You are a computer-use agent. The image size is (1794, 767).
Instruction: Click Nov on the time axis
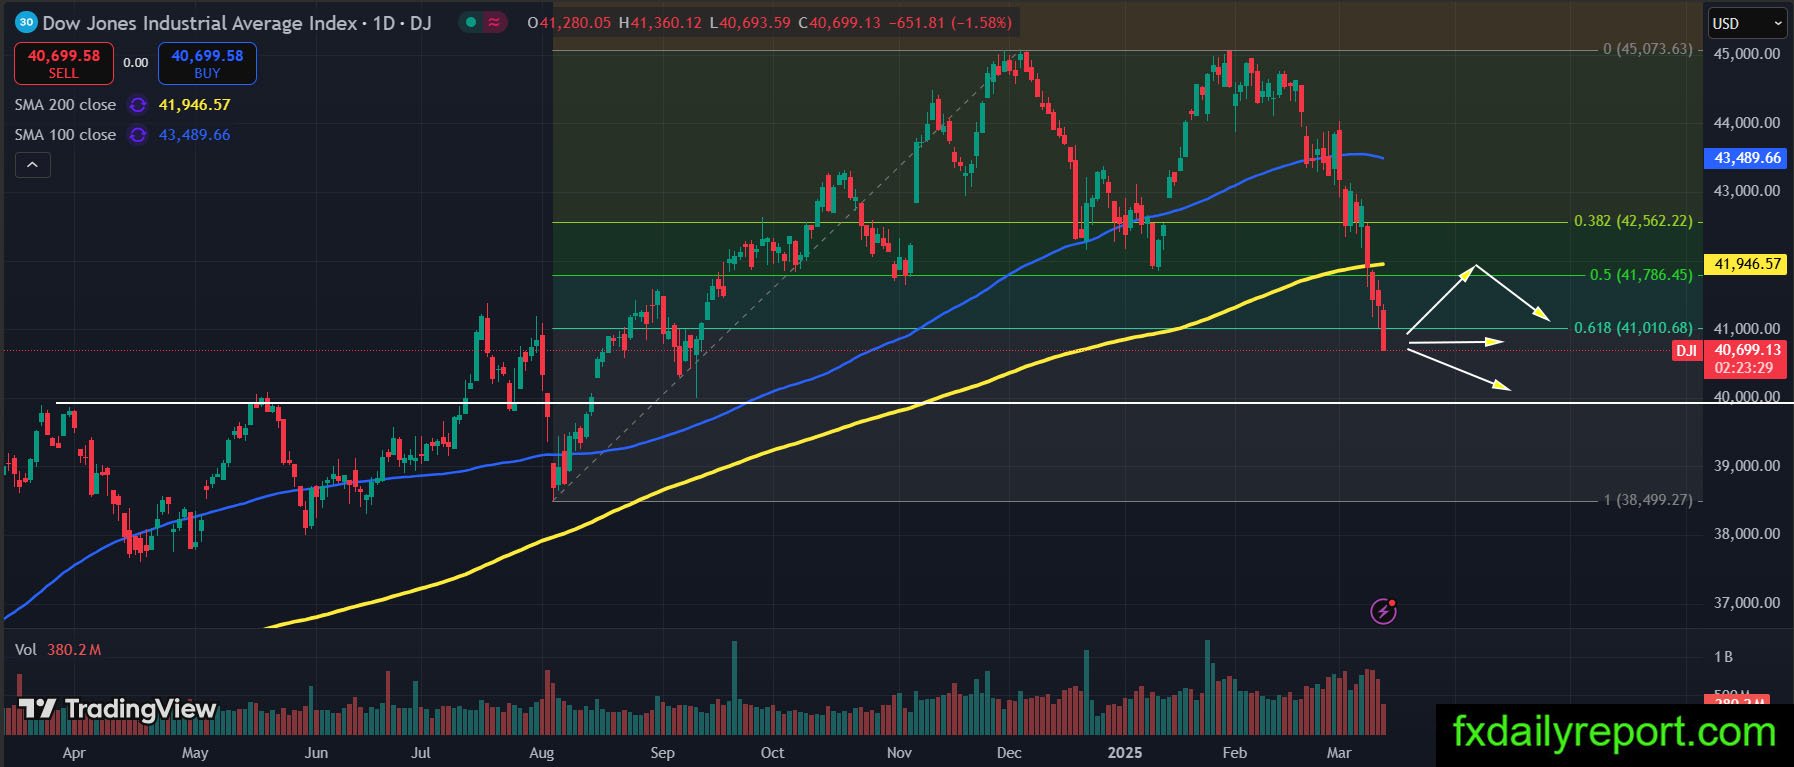click(x=899, y=753)
